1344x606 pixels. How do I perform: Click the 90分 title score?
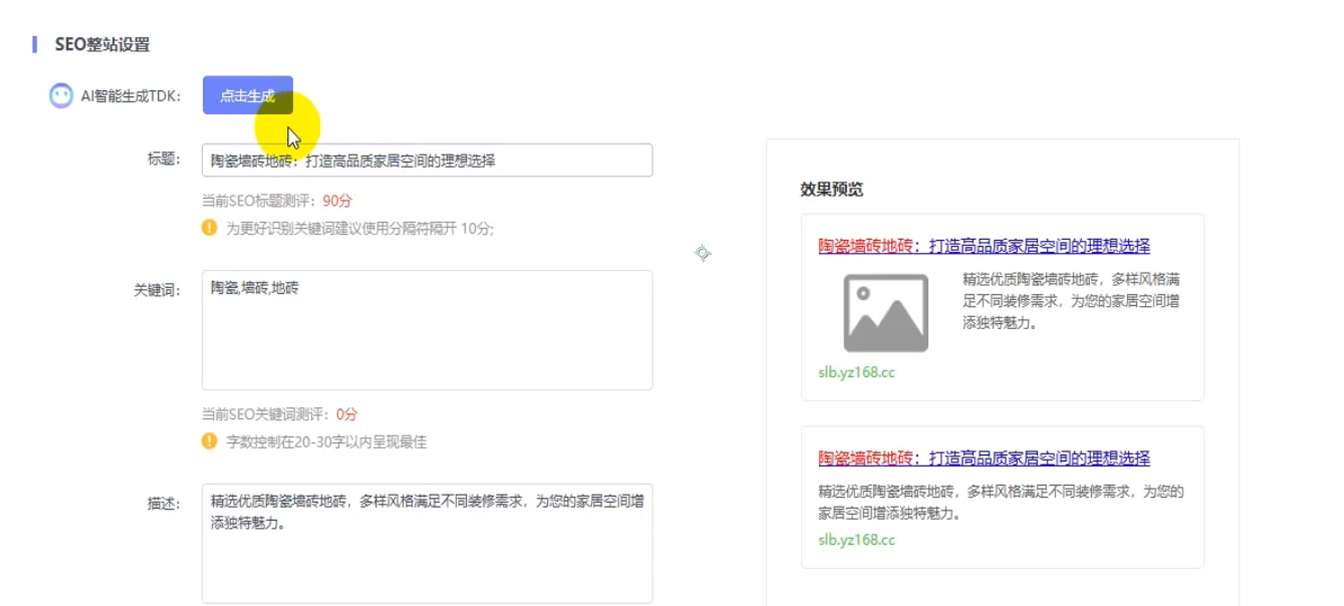click(x=338, y=201)
